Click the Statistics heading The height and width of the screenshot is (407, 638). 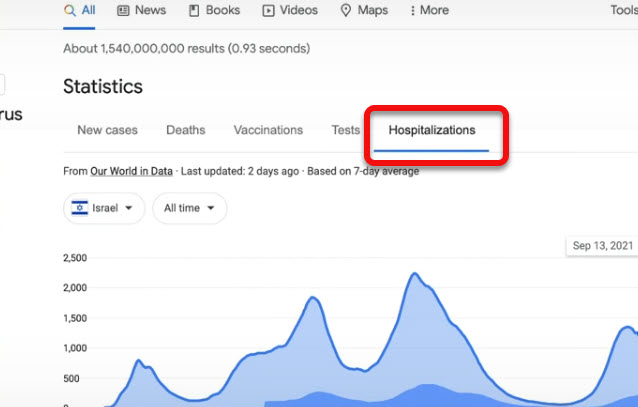(x=103, y=87)
